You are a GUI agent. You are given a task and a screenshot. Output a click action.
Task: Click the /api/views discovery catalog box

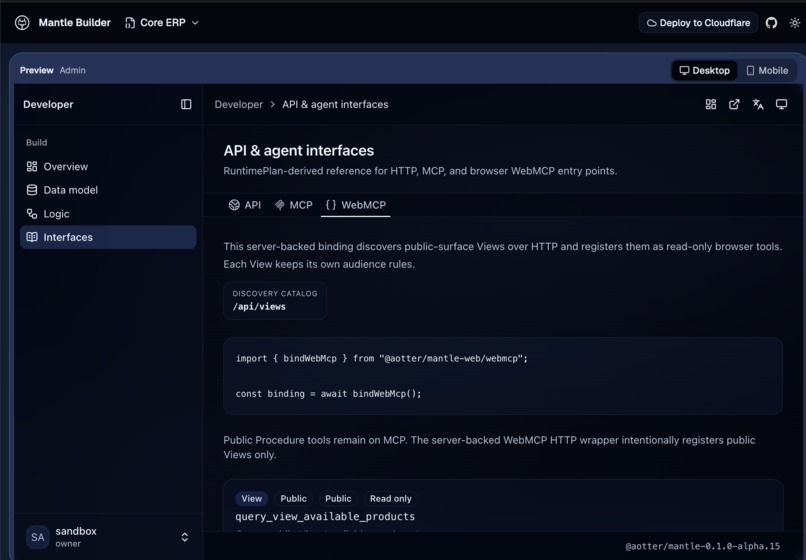275,301
